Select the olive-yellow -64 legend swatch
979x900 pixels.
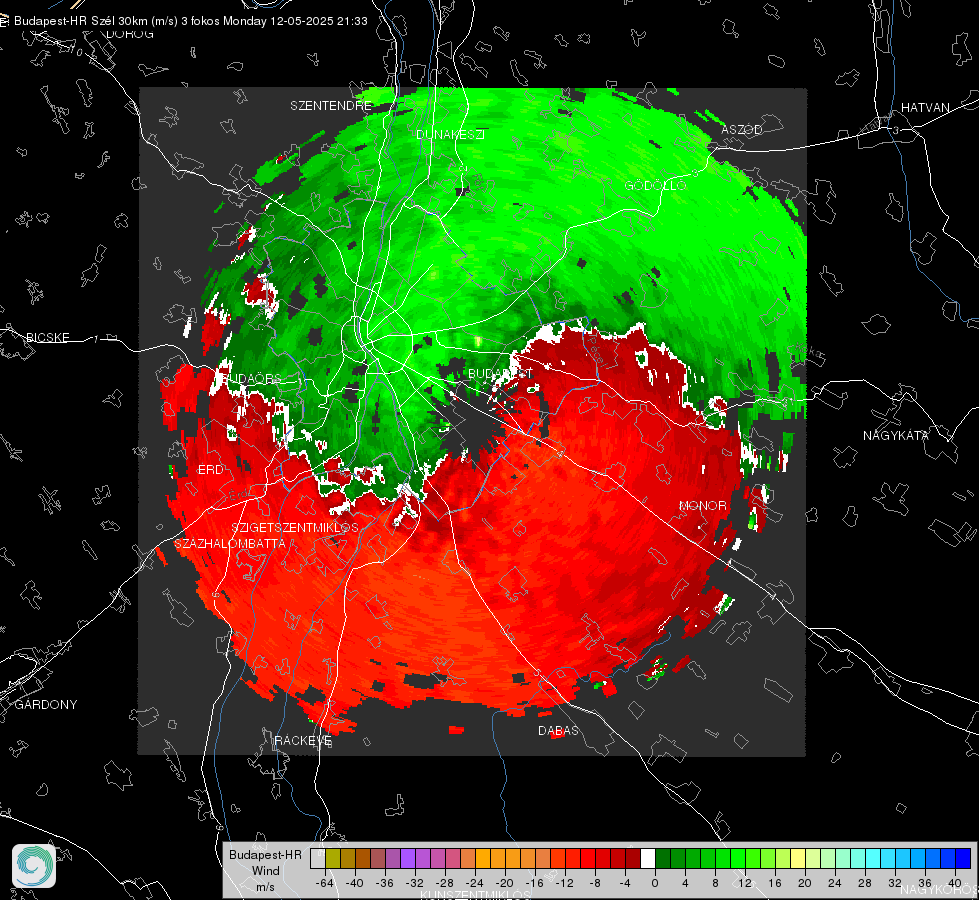tap(333, 859)
